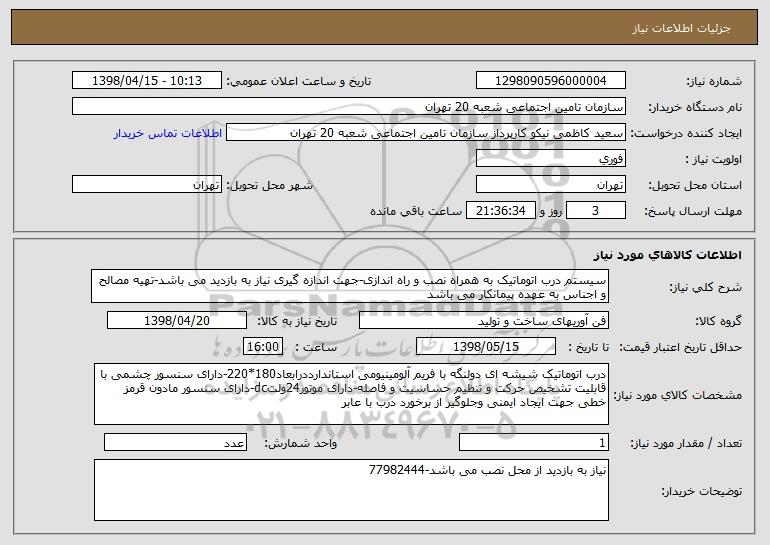The width and height of the screenshot is (770, 545).
Task: Click the label استان محل تحویل
Action: tap(695, 185)
